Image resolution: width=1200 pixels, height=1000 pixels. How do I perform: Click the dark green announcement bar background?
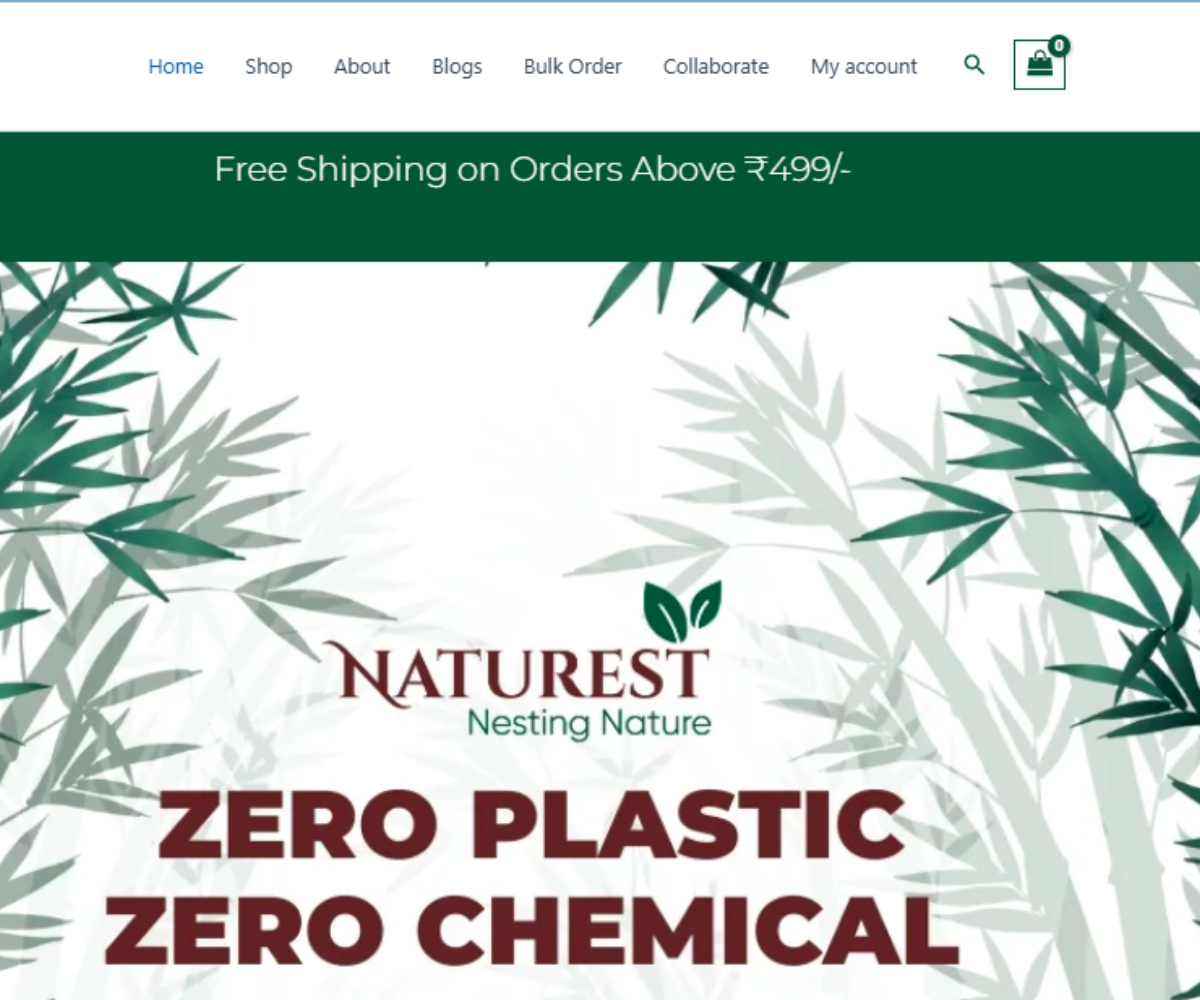[600, 225]
